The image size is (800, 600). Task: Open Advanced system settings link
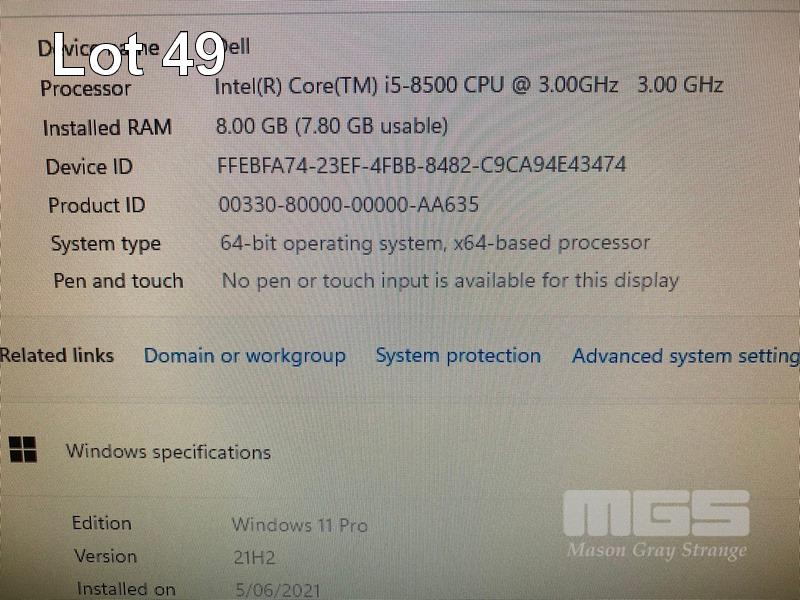coord(686,356)
